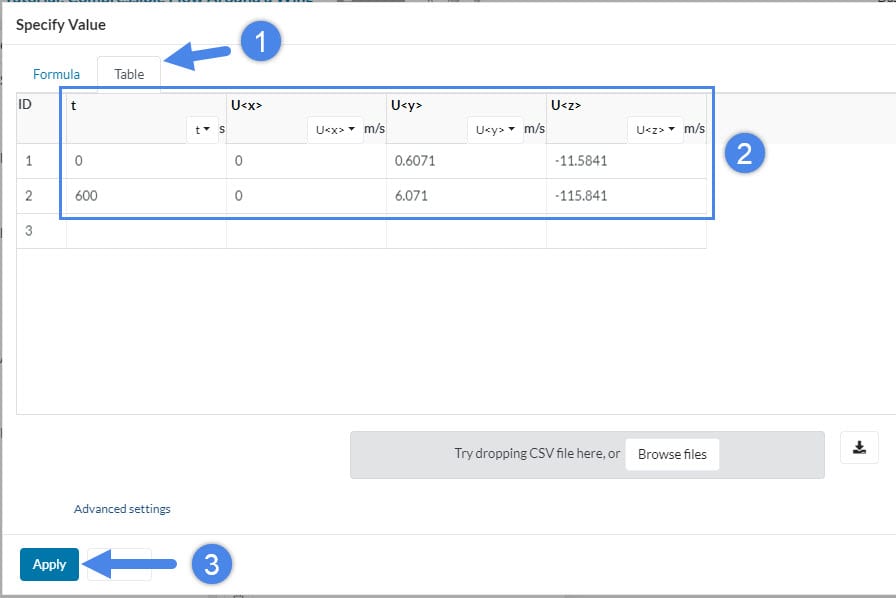The image size is (896, 598).
Task: Select the U<y> cell containing 6.071
Action: click(466, 196)
